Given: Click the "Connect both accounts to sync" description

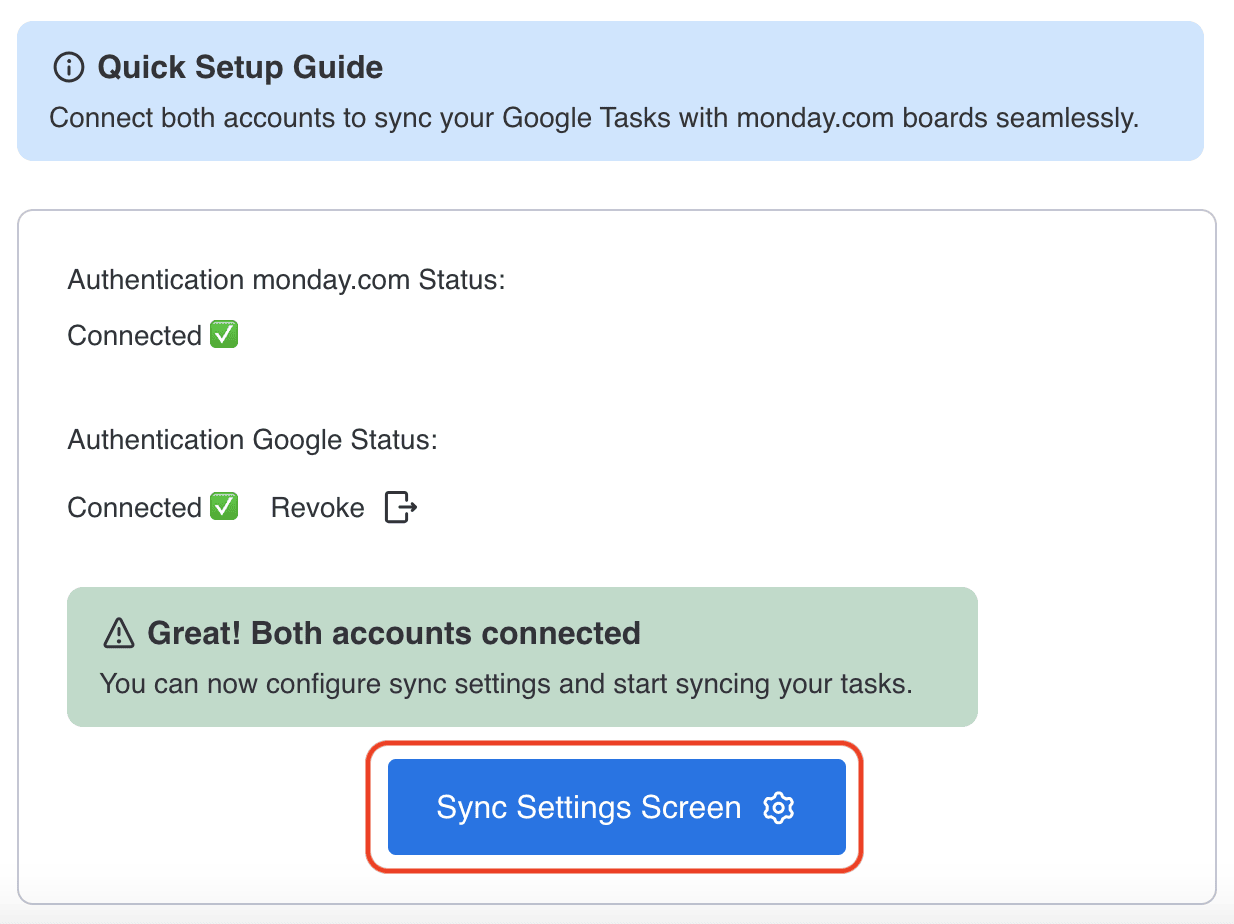Looking at the screenshot, I should (x=594, y=118).
